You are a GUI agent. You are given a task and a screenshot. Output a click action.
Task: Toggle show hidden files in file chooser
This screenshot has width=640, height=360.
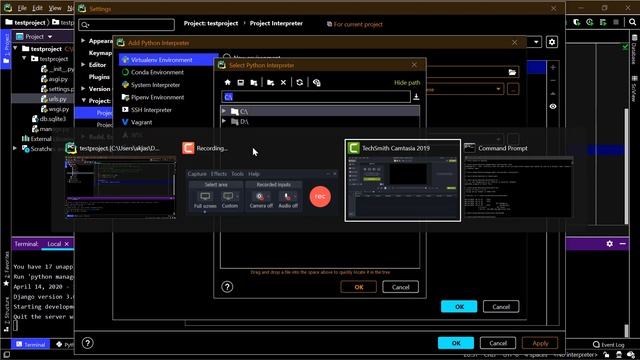(x=316, y=82)
